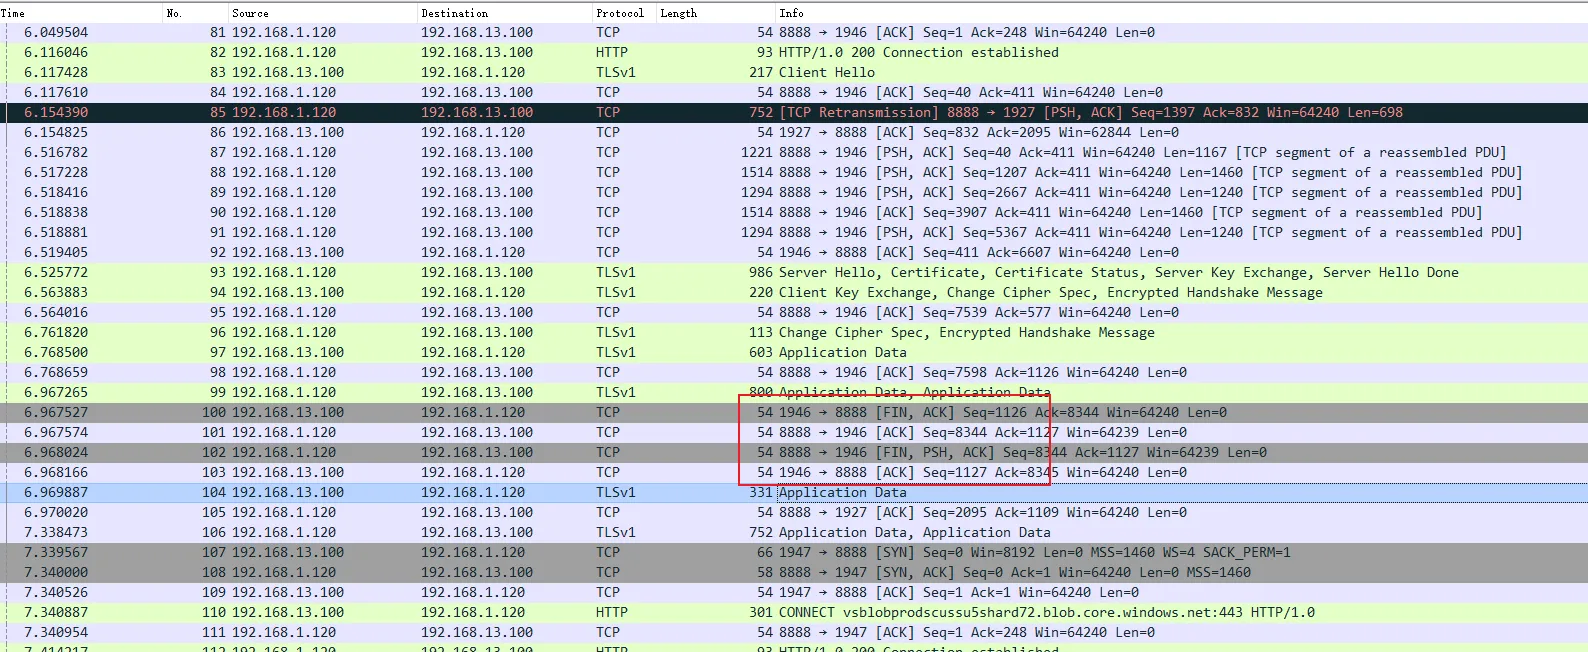Select packet 97, Application Data length 603
1588x652 pixels.
[842, 352]
